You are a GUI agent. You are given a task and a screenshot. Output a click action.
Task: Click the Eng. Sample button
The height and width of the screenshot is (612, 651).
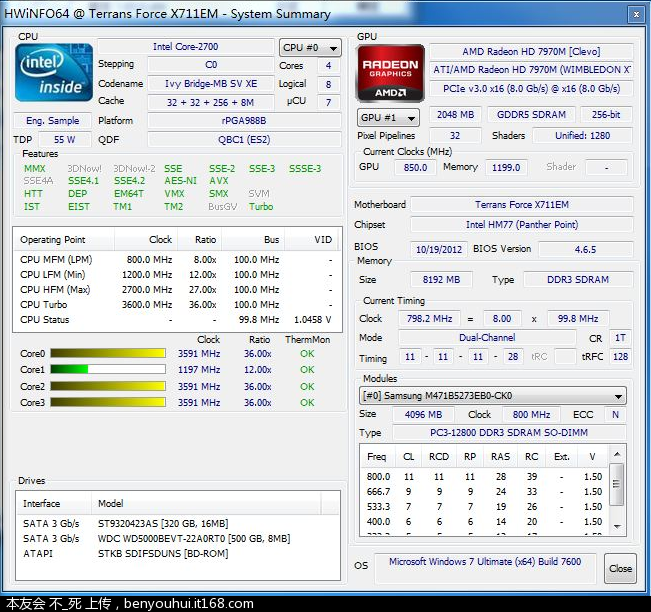point(52,121)
